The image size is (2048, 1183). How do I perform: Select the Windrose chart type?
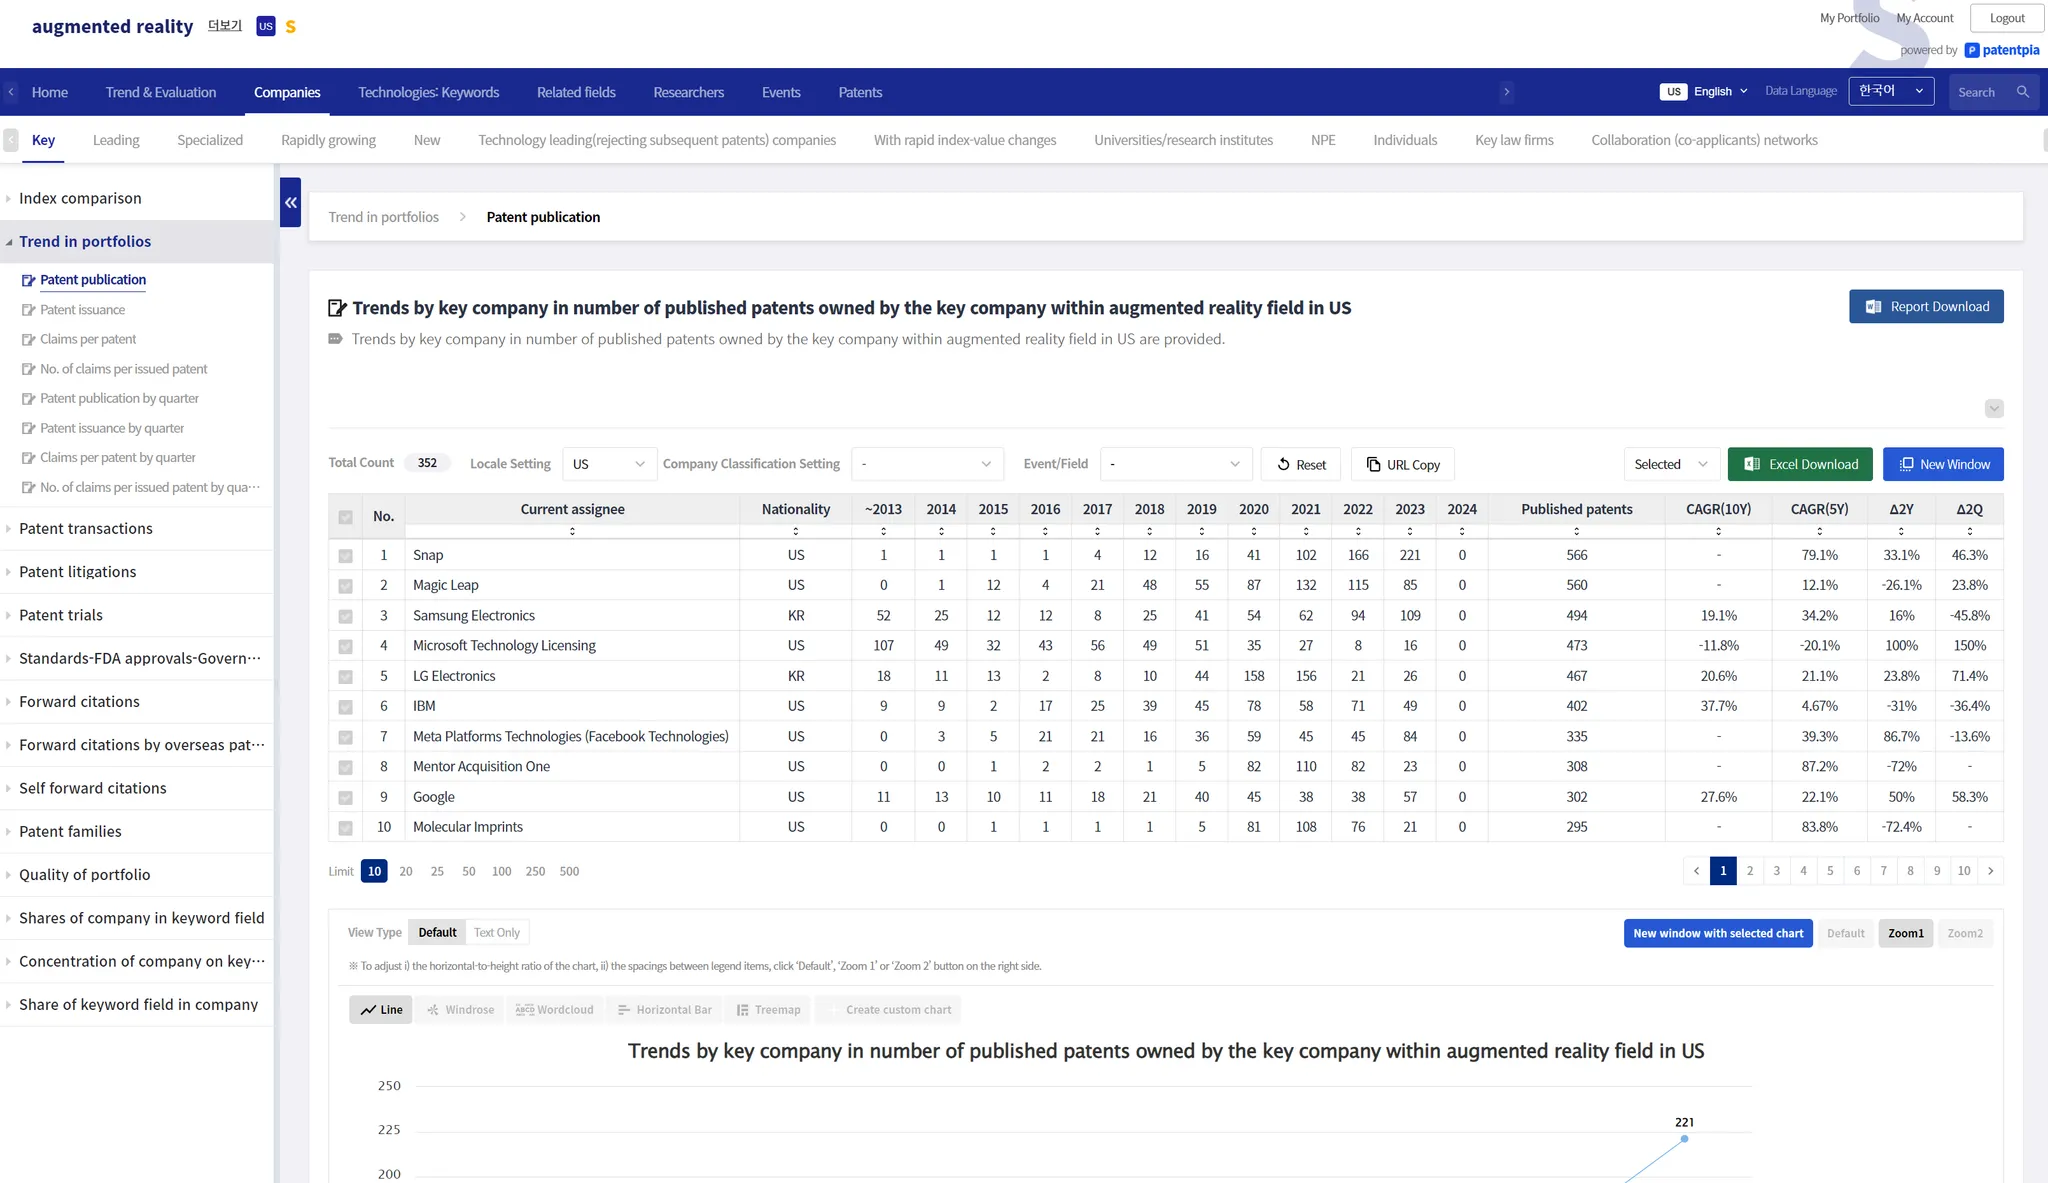(460, 1010)
